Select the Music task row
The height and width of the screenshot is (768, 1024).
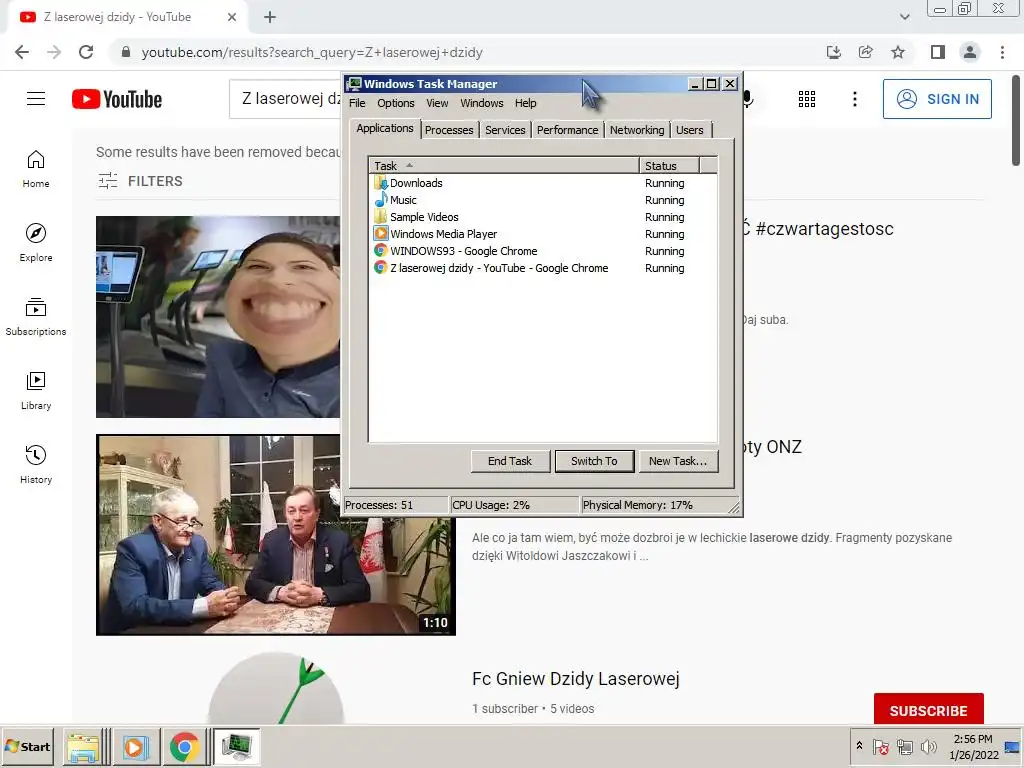tap(543, 200)
